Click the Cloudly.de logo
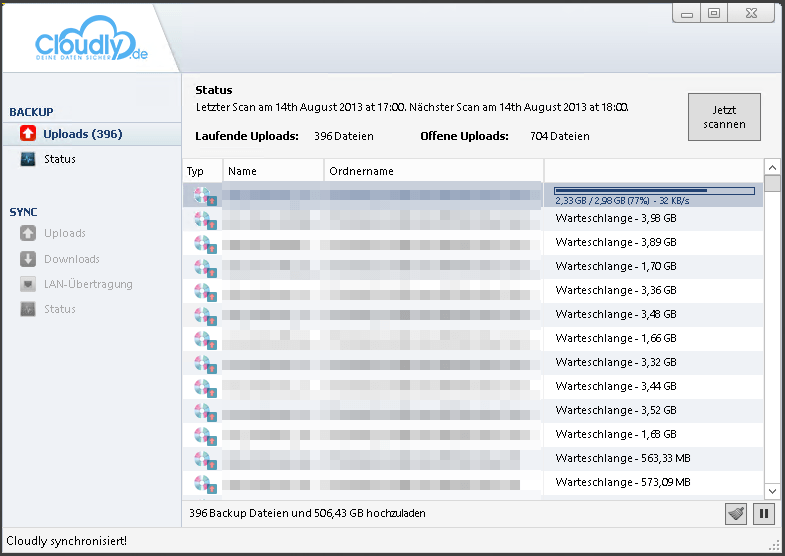The image size is (785, 556). [x=91, y=39]
